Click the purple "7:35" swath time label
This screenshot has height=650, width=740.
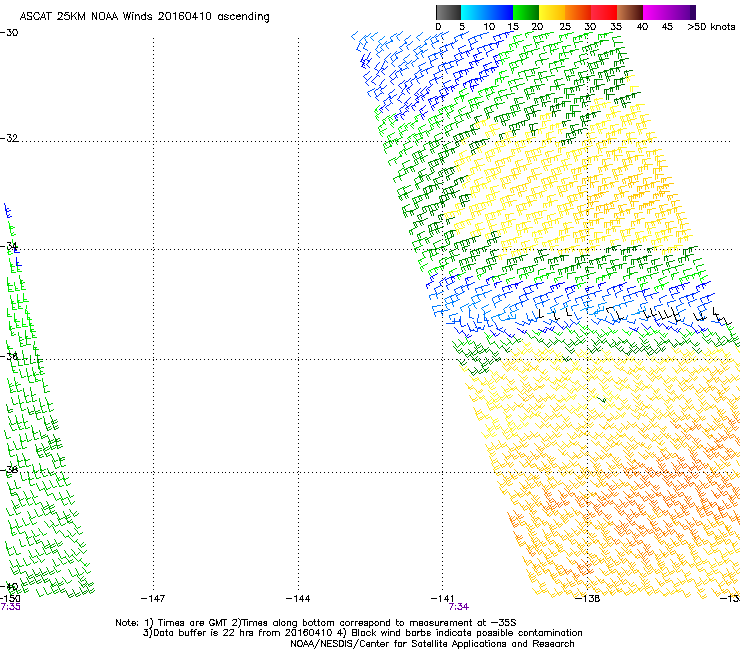pos(10,607)
